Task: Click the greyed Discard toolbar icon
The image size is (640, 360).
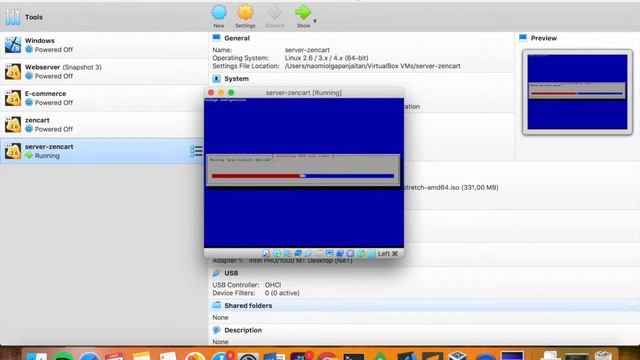Action: click(274, 13)
